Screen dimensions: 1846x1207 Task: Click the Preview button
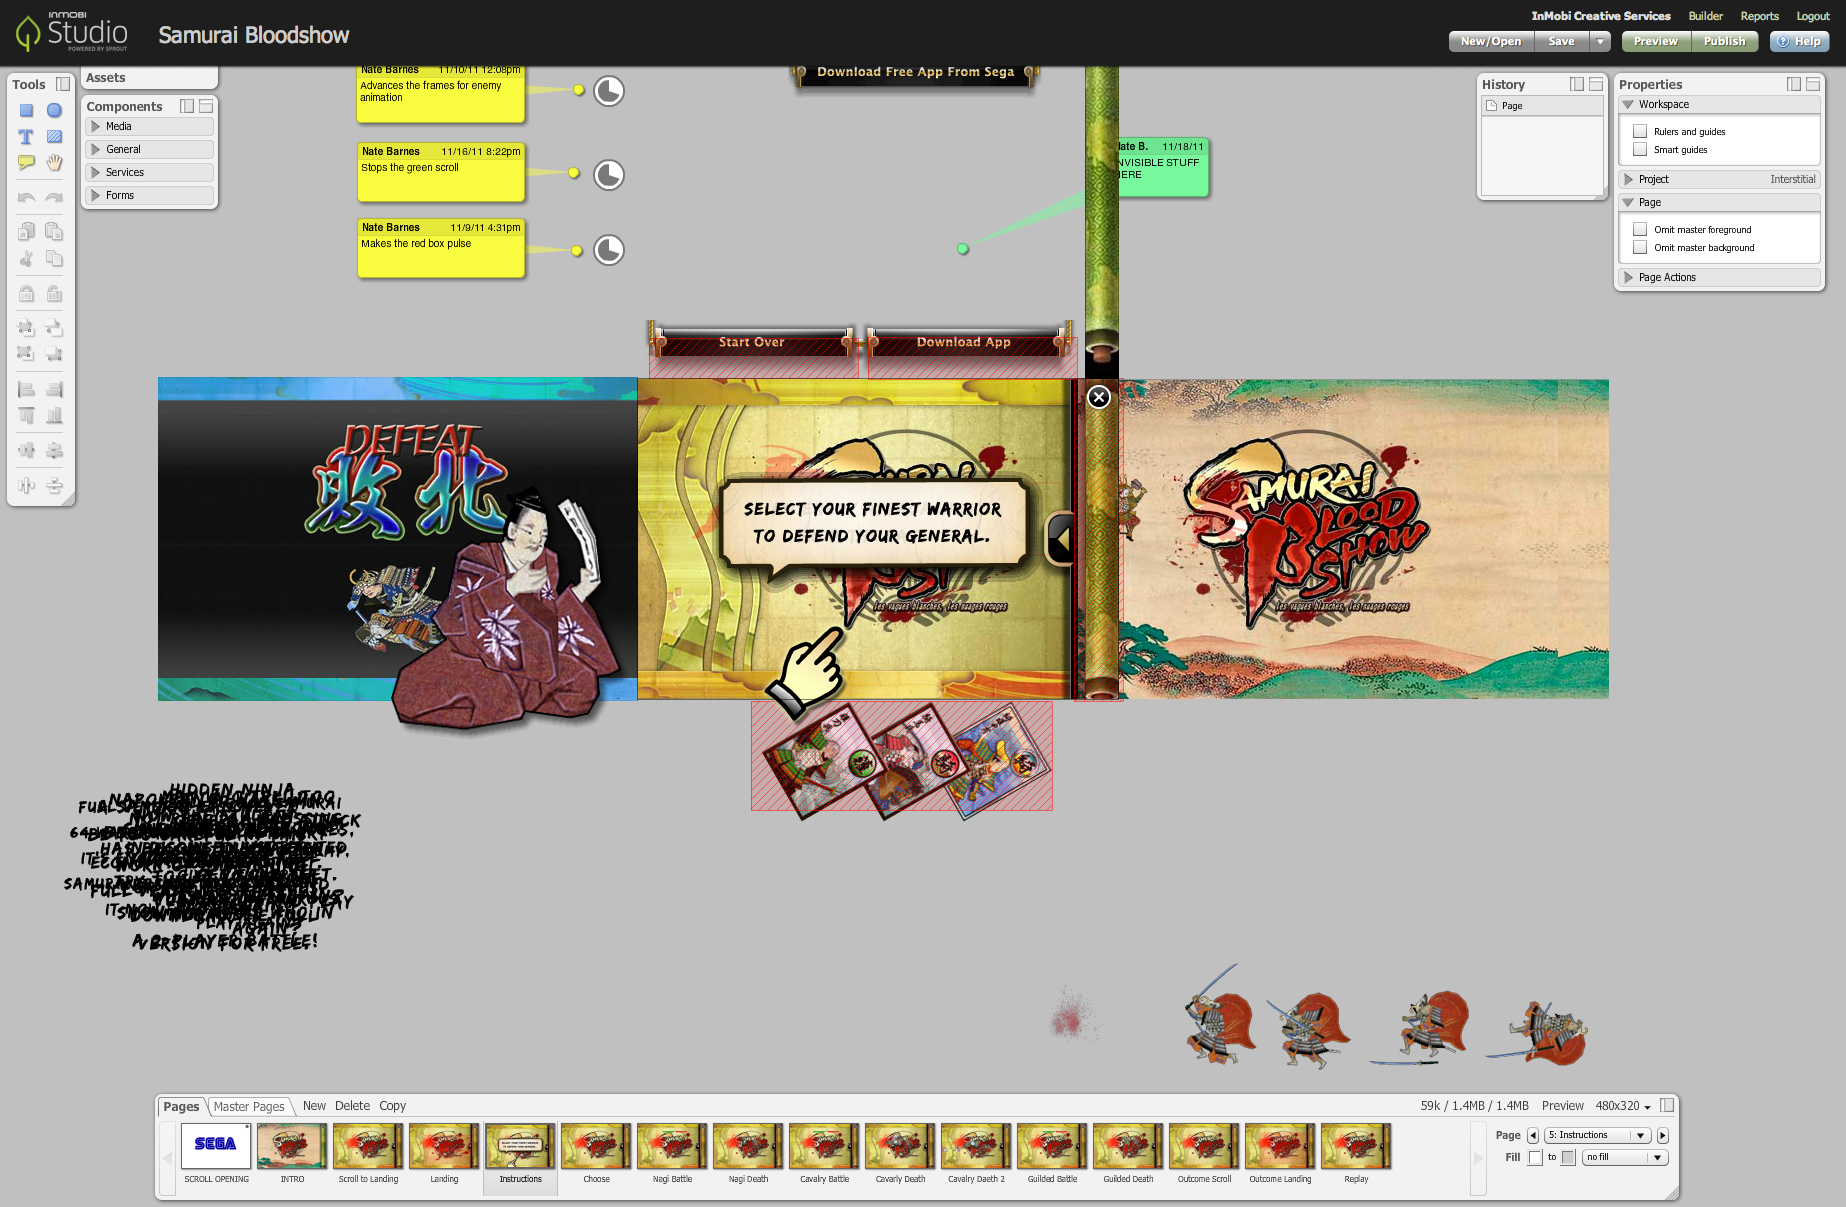pyautogui.click(x=1655, y=41)
